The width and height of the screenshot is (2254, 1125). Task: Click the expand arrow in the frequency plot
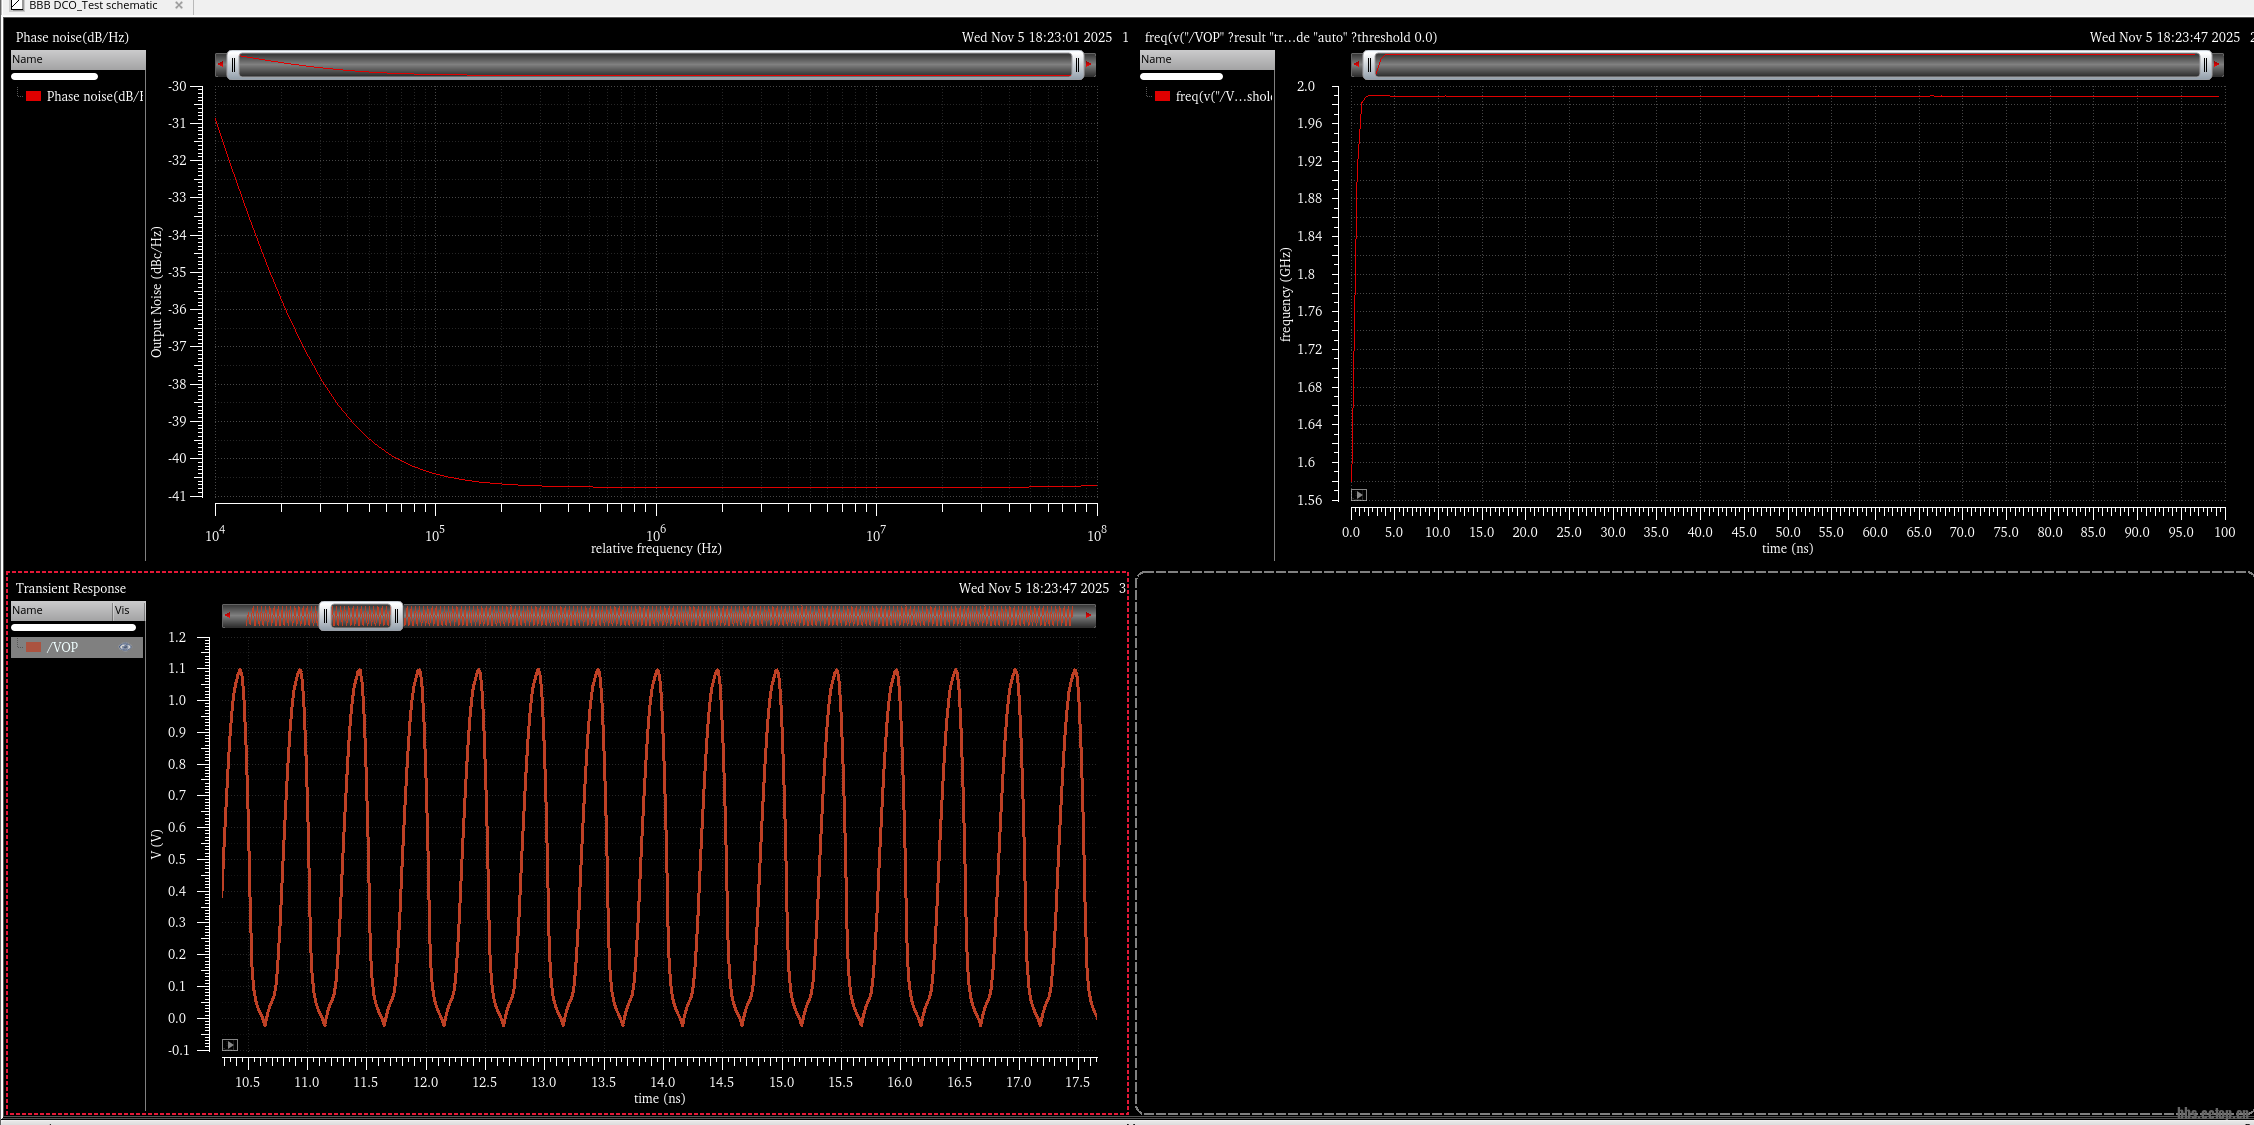click(x=1358, y=495)
